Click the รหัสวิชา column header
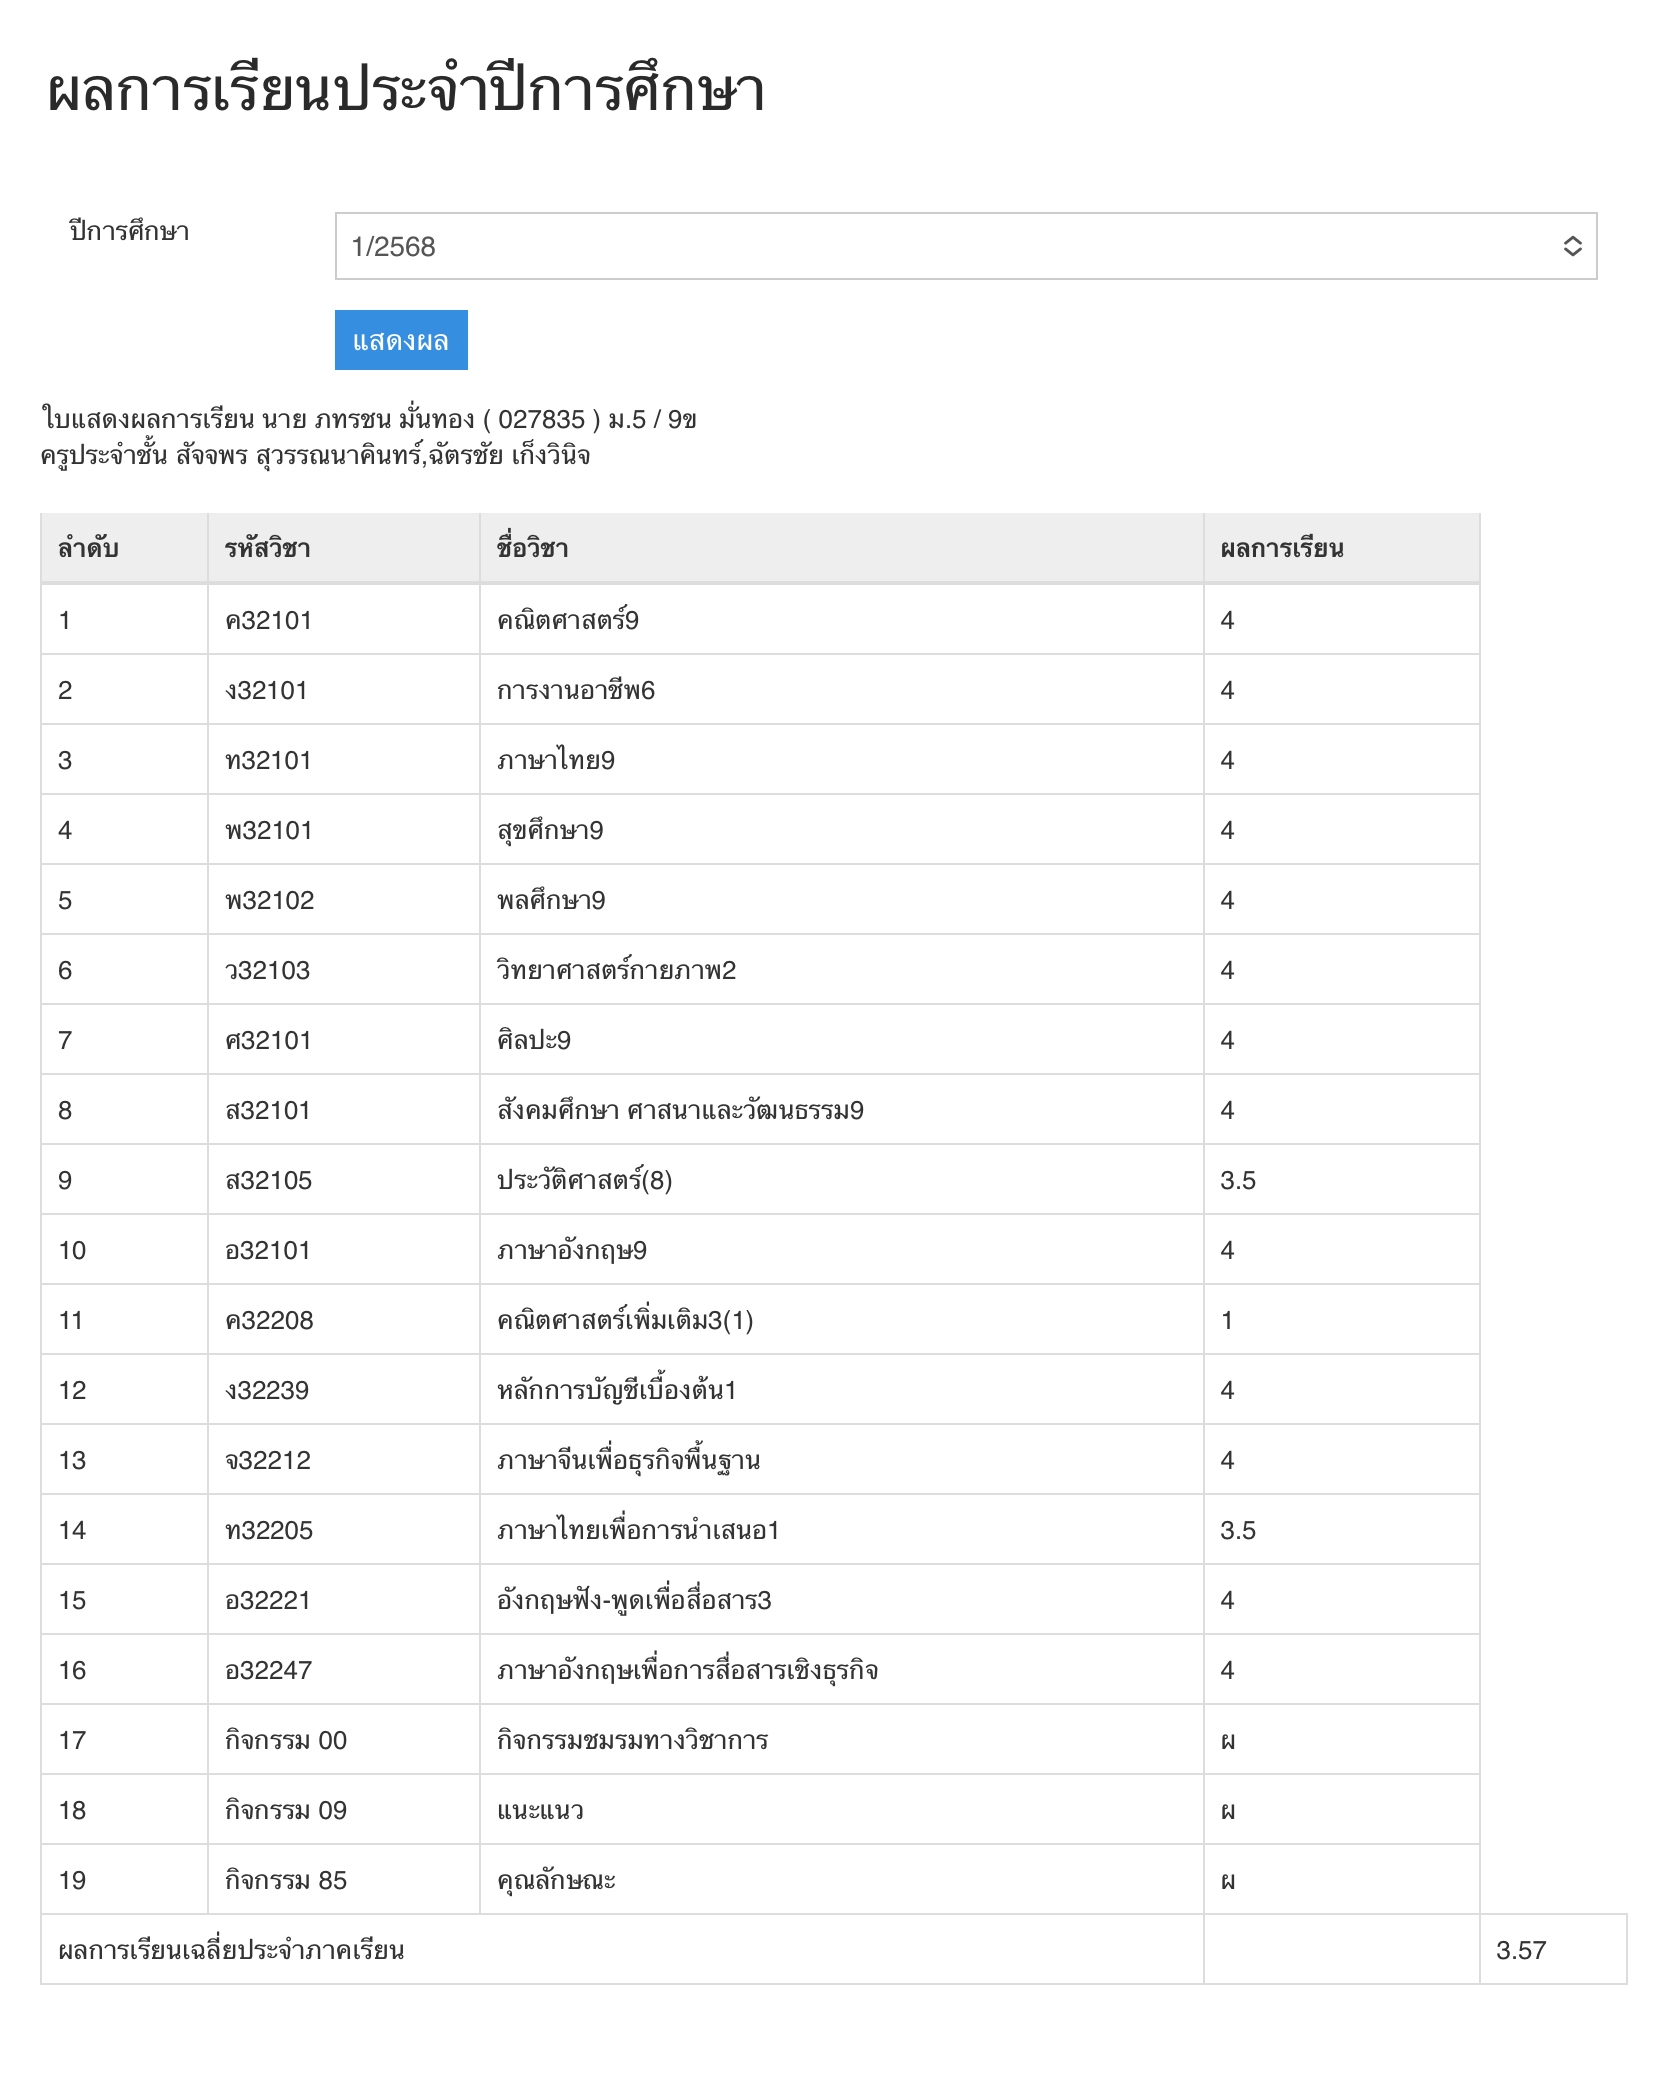Viewport: 1668px width, 2086px height. click(x=267, y=548)
